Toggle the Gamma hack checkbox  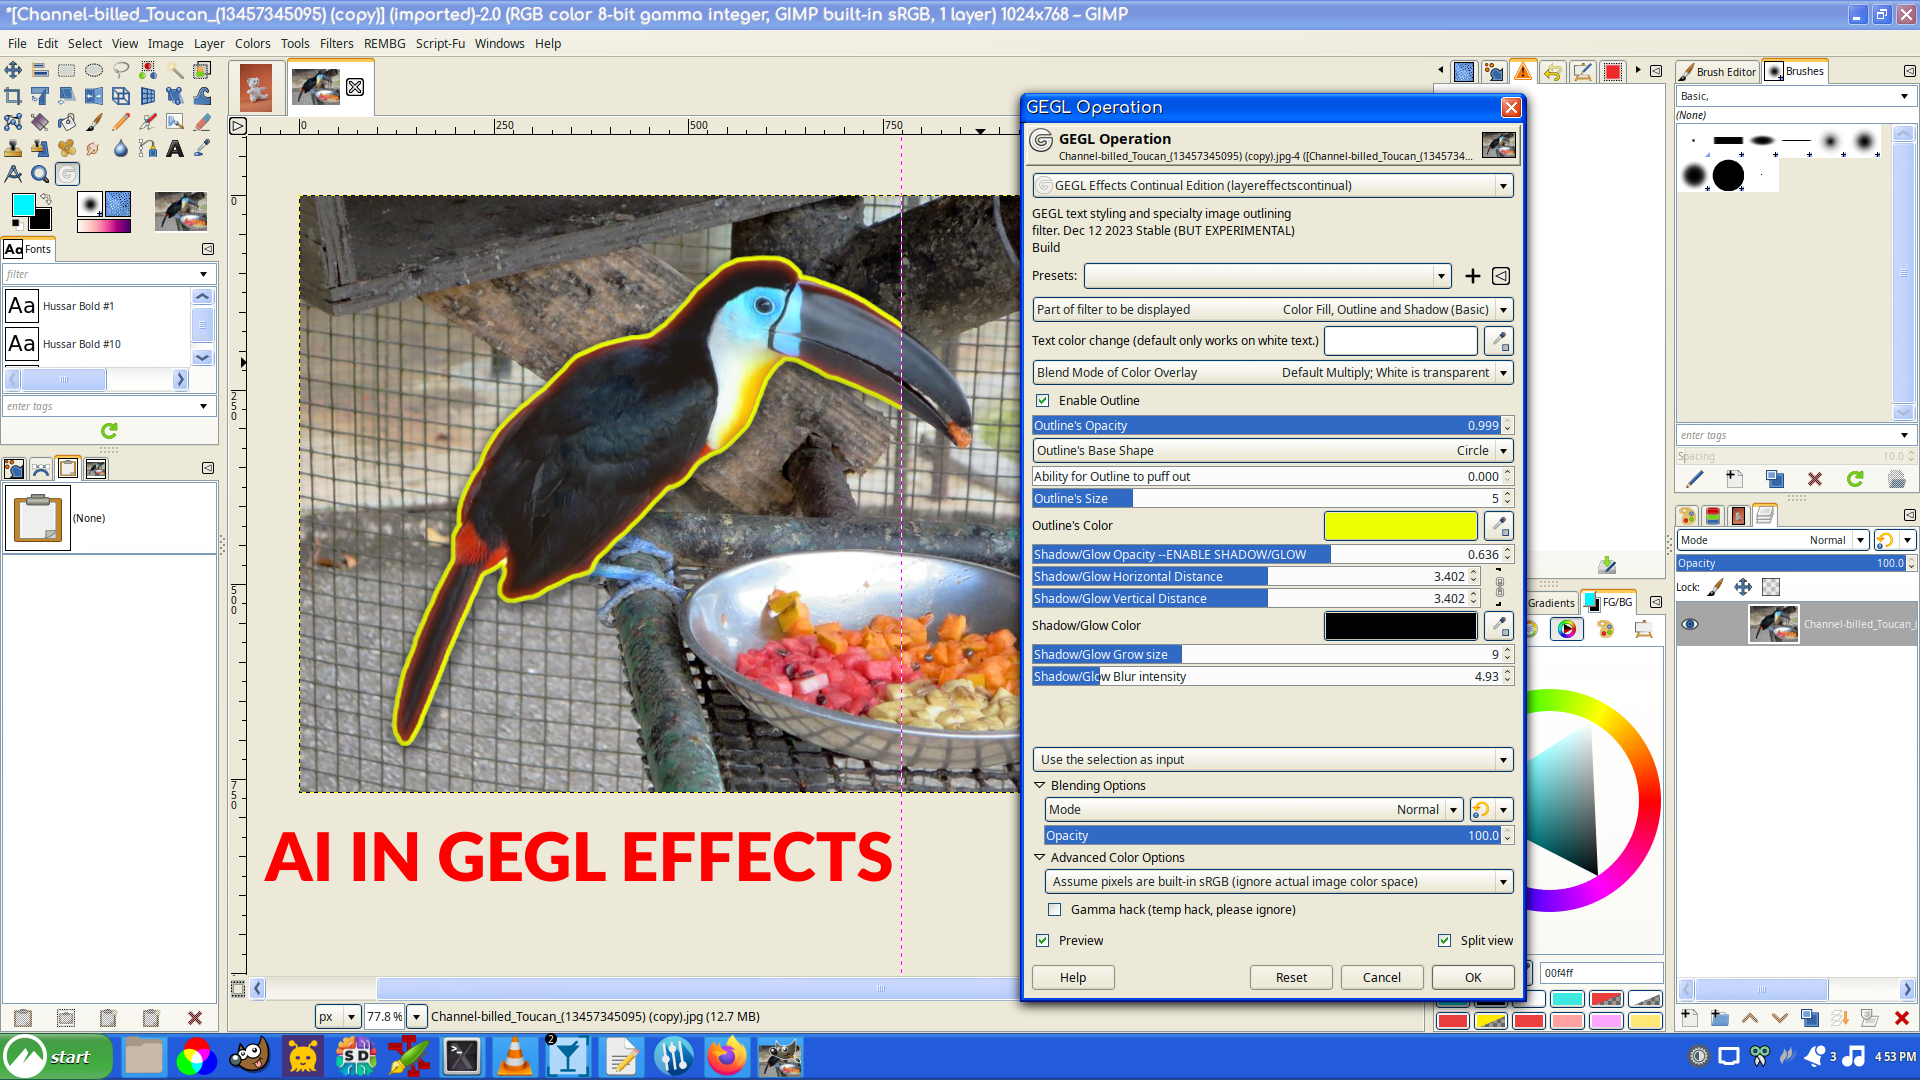tap(1055, 910)
